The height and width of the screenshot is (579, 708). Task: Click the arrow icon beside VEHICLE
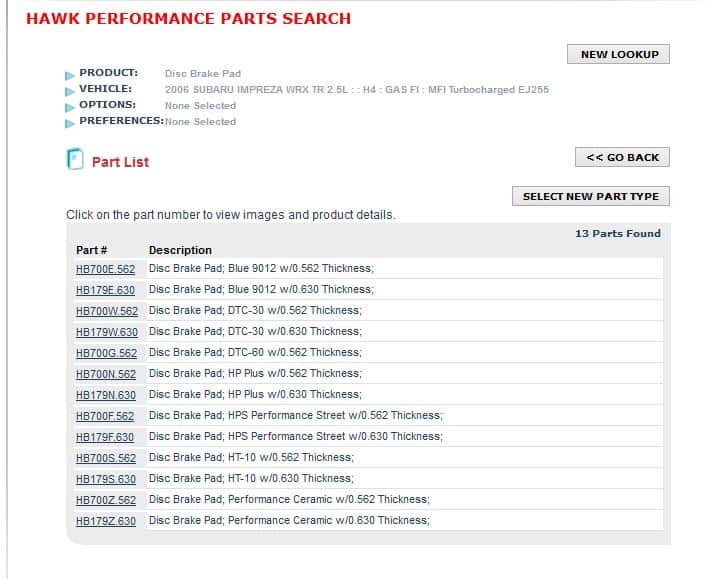70,92
